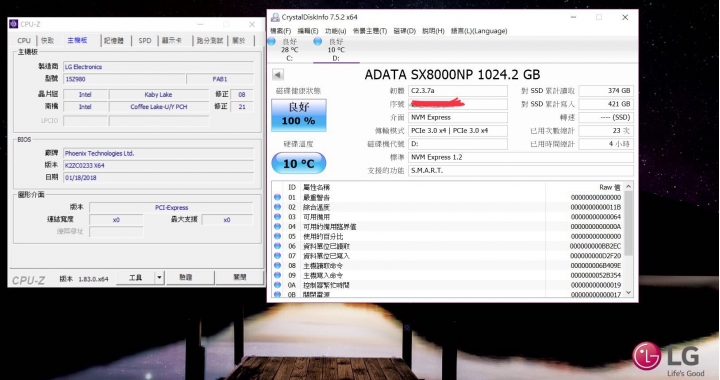This screenshot has width=720, height=380.
Task: Open the 記憶體 tab in CPU-Z
Action: click(114, 40)
